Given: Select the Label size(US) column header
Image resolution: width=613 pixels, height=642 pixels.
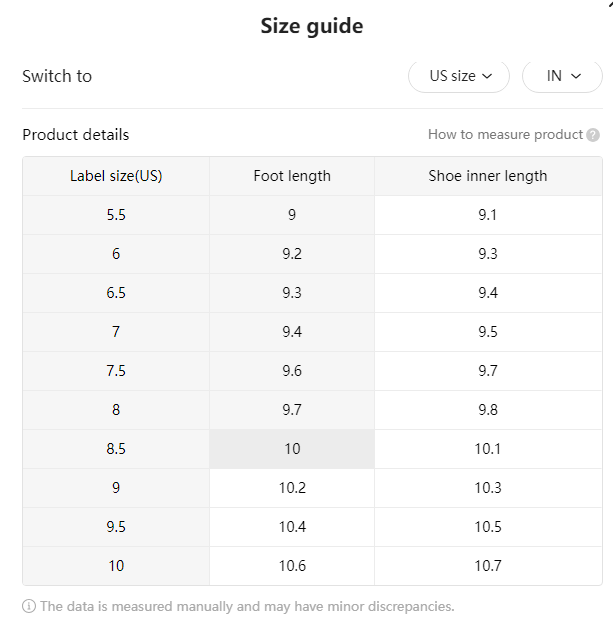Looking at the screenshot, I should (116, 176).
